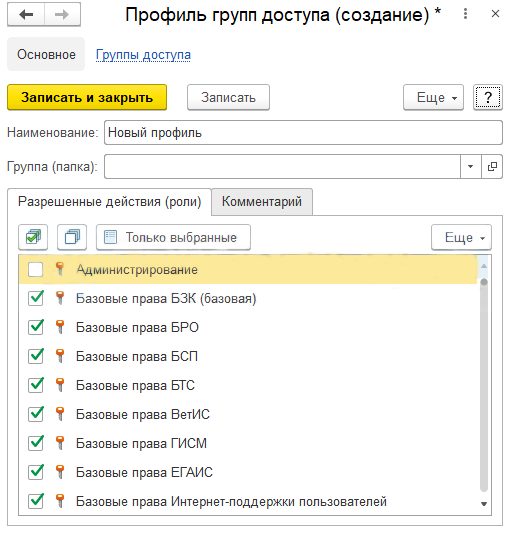Select the Основное section tab
The height and width of the screenshot is (533, 513).
[x=46, y=54]
